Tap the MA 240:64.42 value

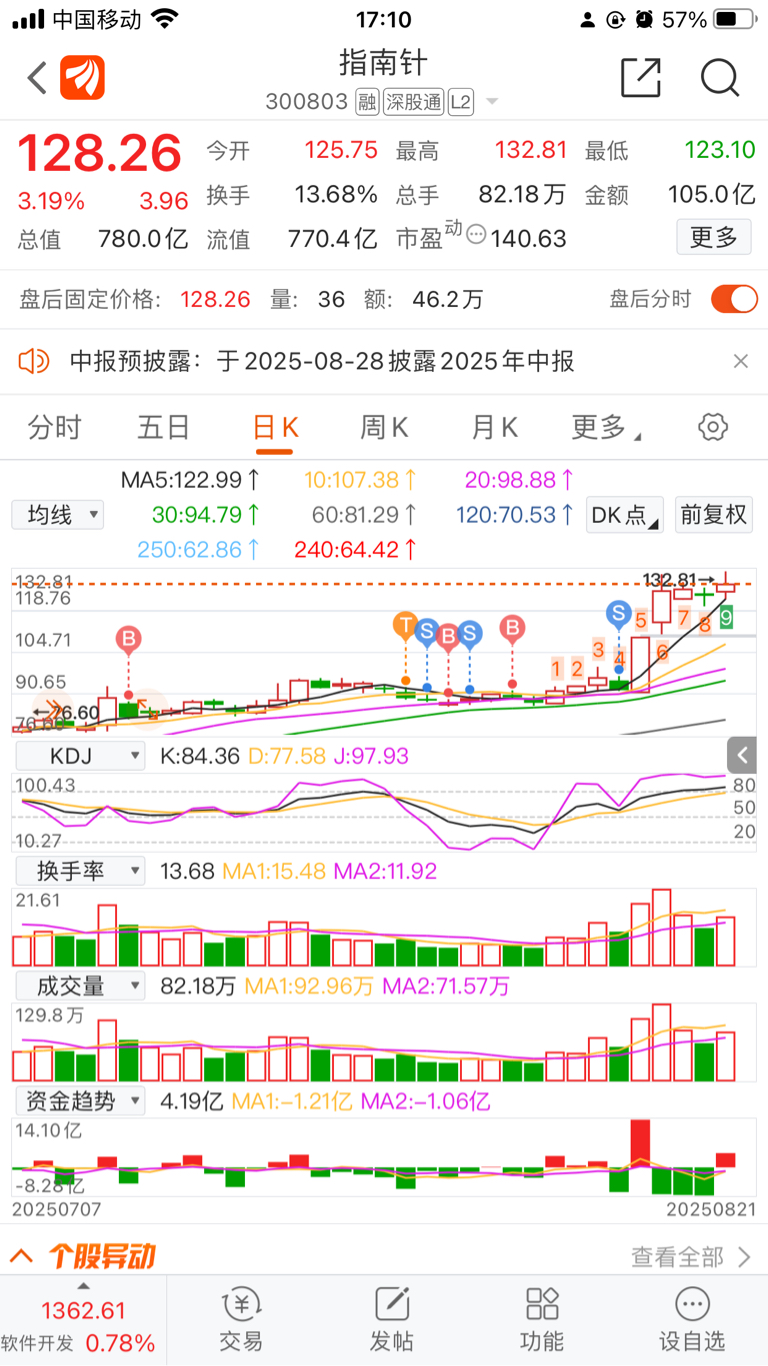355,549
